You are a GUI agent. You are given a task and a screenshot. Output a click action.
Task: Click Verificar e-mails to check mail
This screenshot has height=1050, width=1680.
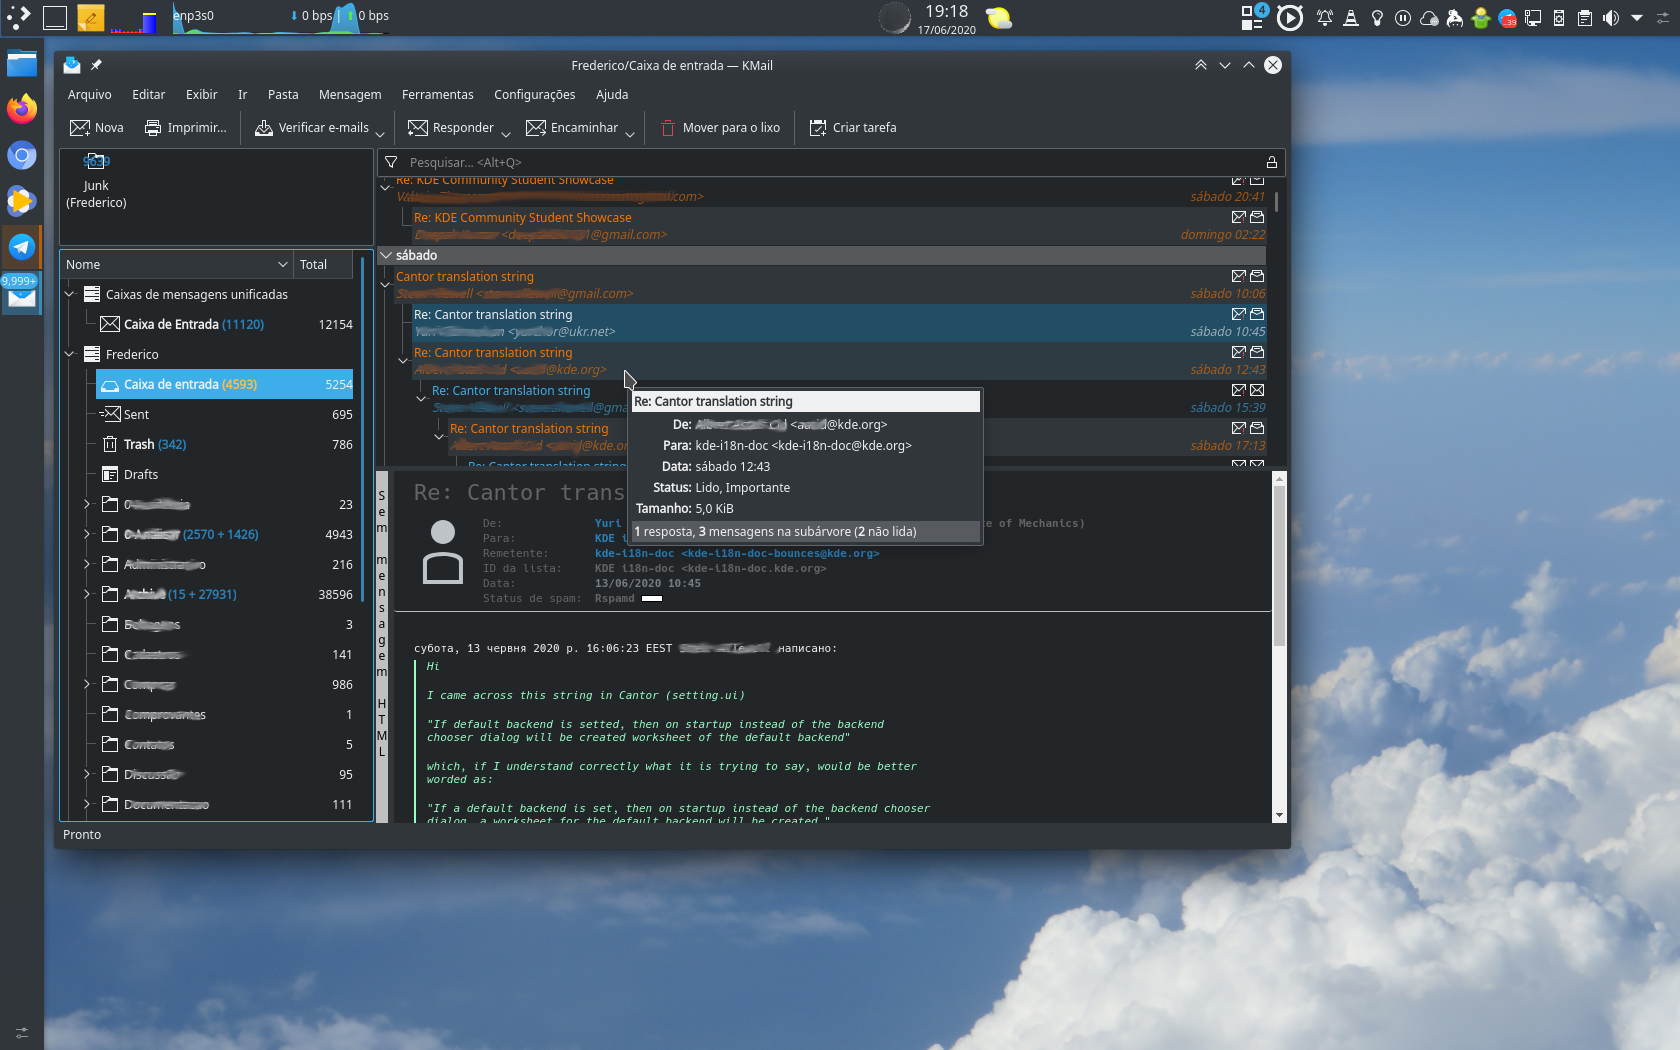click(312, 128)
